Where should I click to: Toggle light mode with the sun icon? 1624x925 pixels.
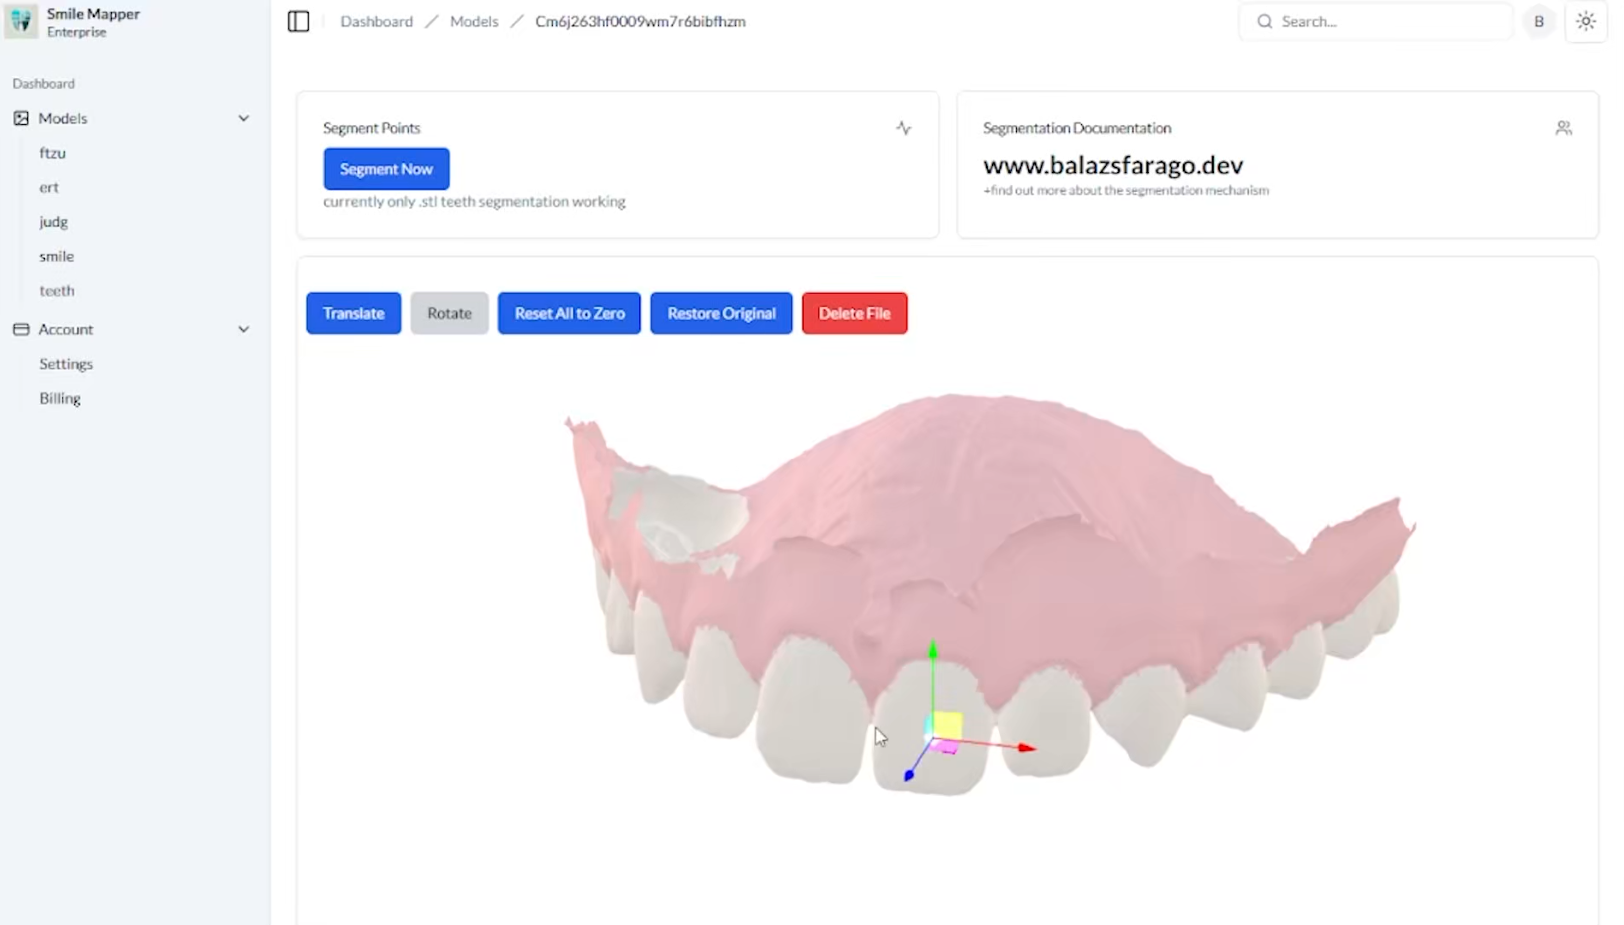point(1586,20)
